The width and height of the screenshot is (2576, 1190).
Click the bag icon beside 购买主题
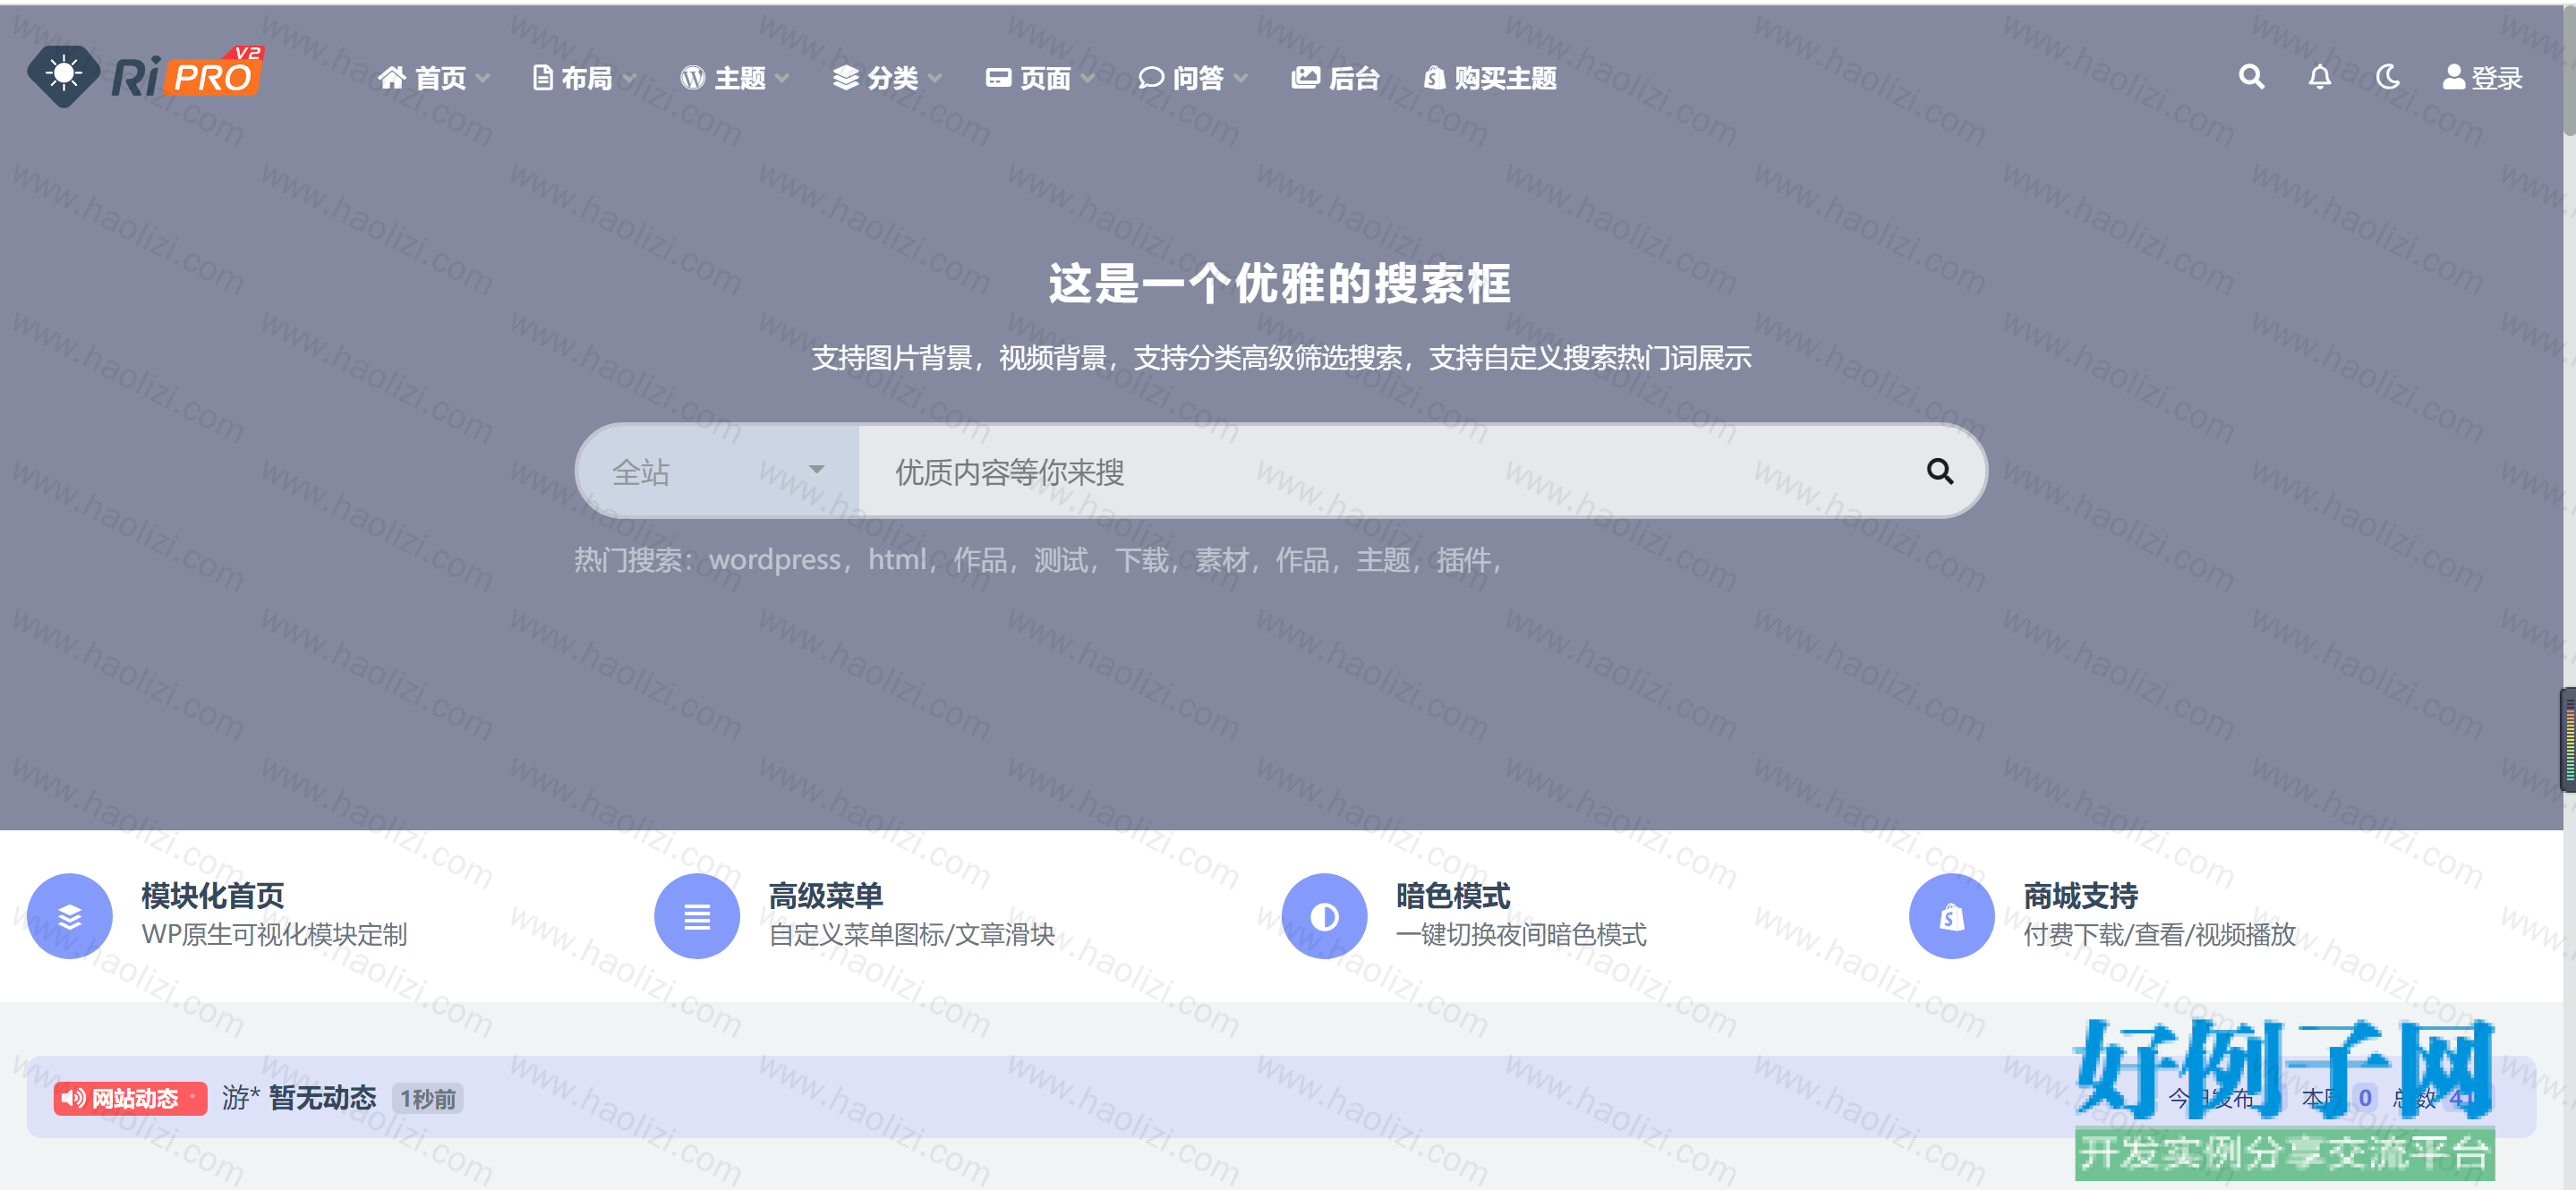[x=1434, y=77]
